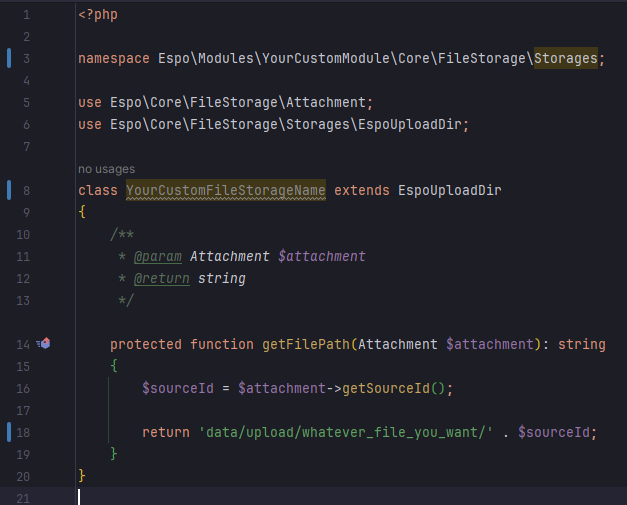The width and height of the screenshot is (627, 505).
Task: Click line number 21 in the gutter
Action: click(x=23, y=498)
